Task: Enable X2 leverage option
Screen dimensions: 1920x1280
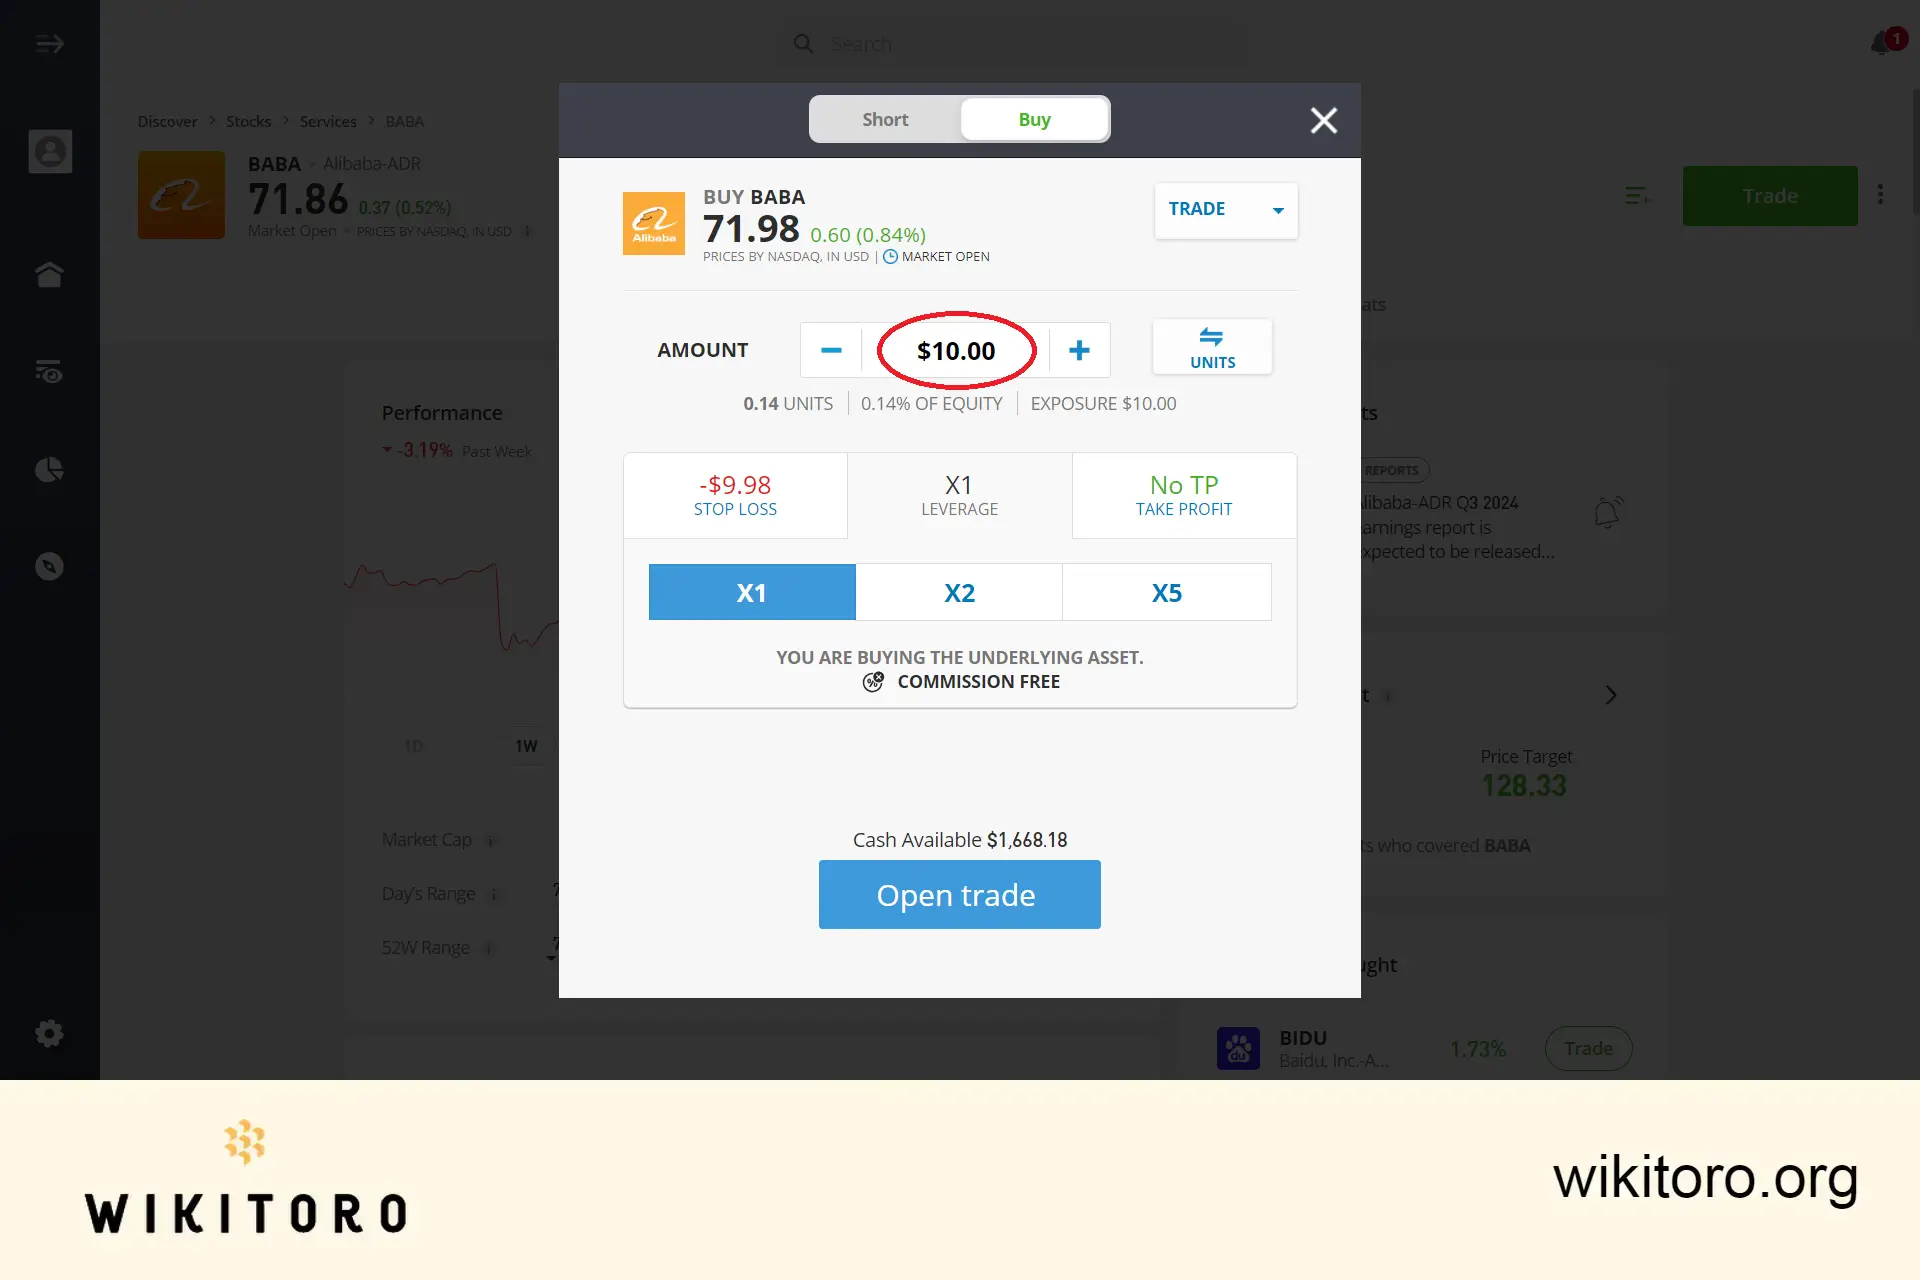Action: pyautogui.click(x=959, y=591)
